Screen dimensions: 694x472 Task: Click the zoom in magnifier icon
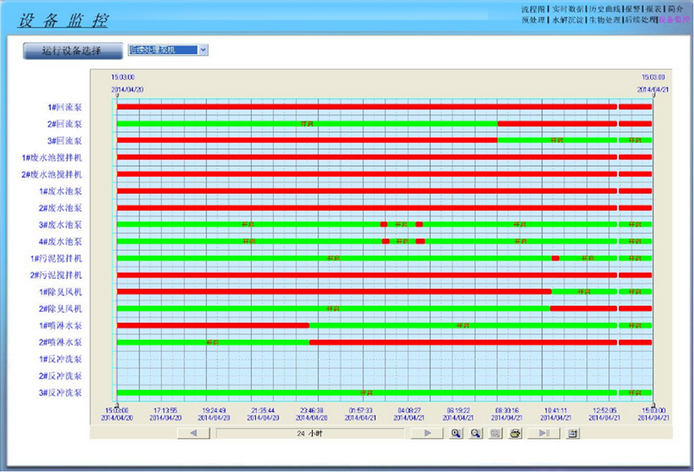[x=456, y=433]
